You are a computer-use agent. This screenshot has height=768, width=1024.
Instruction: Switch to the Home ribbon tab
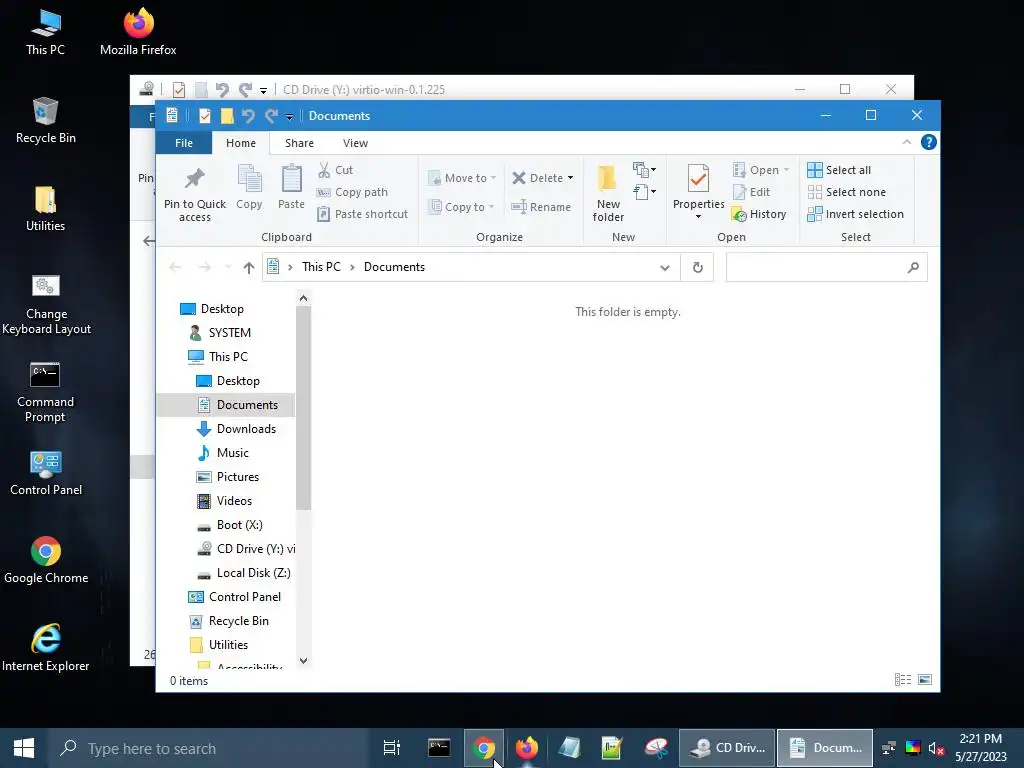[241, 143]
